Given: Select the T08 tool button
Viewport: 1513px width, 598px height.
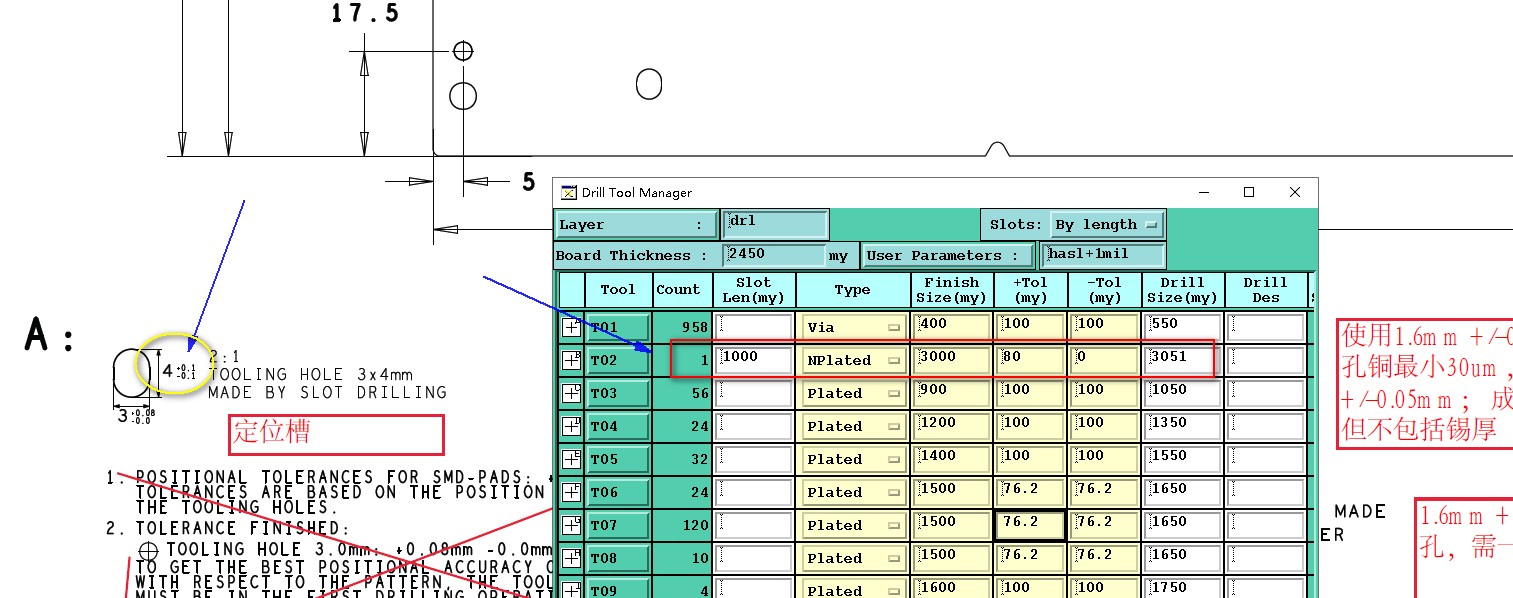Looking at the screenshot, I should pos(618,558).
